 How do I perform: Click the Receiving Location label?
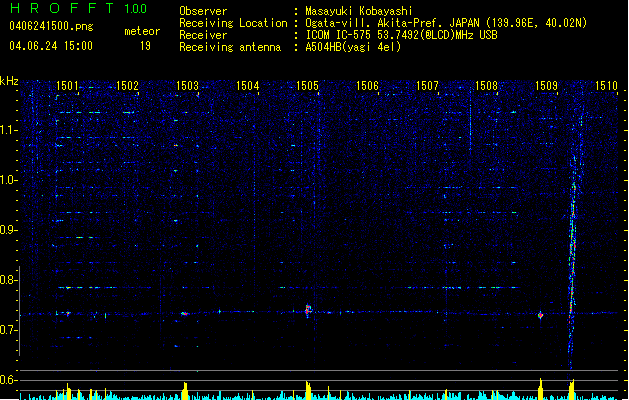coord(233,23)
